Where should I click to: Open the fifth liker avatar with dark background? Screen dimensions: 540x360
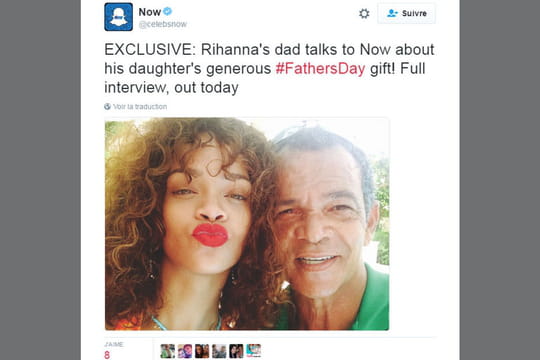pyautogui.click(x=236, y=351)
